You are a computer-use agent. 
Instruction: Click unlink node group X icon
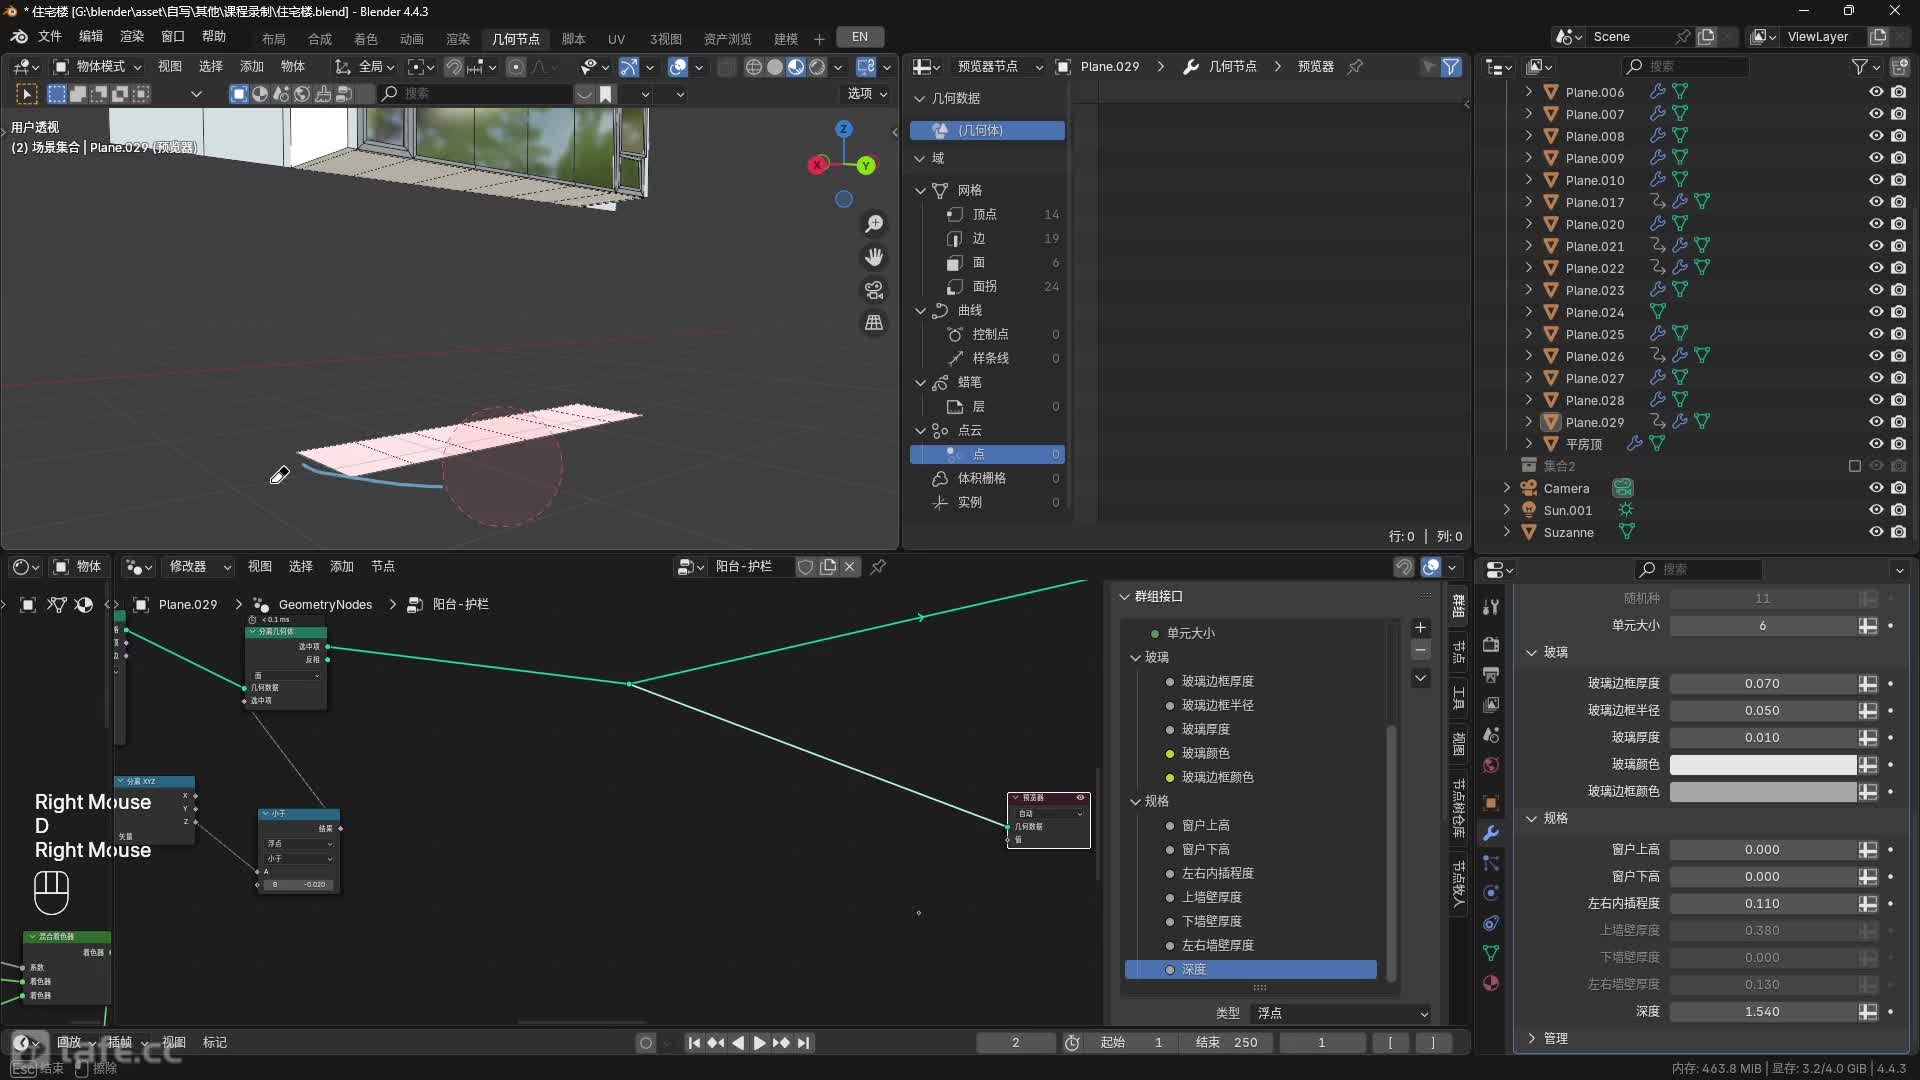pyautogui.click(x=850, y=567)
